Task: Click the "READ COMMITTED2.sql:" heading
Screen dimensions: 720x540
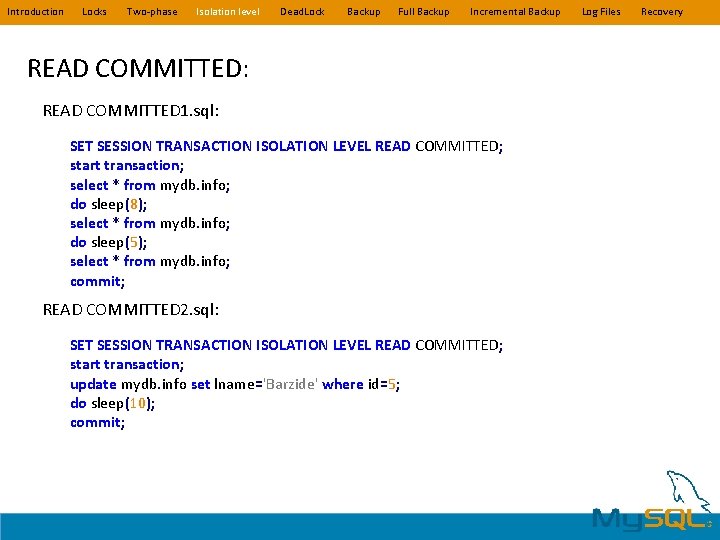Action: pos(131,310)
